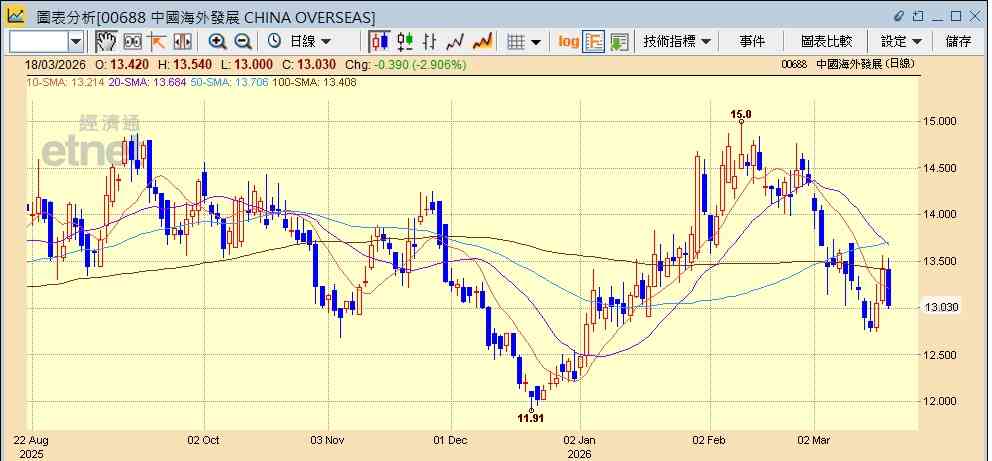The image size is (992, 461).
Task: Click the C: 13.030 close value
Action: (309, 65)
